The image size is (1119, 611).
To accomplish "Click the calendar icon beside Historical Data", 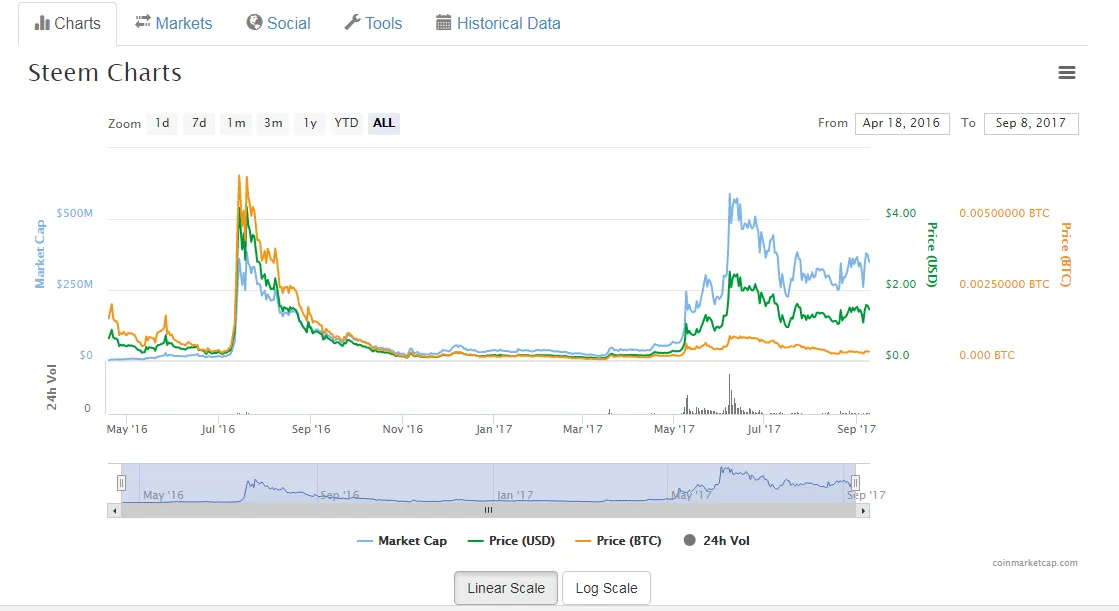I will pos(443,23).
